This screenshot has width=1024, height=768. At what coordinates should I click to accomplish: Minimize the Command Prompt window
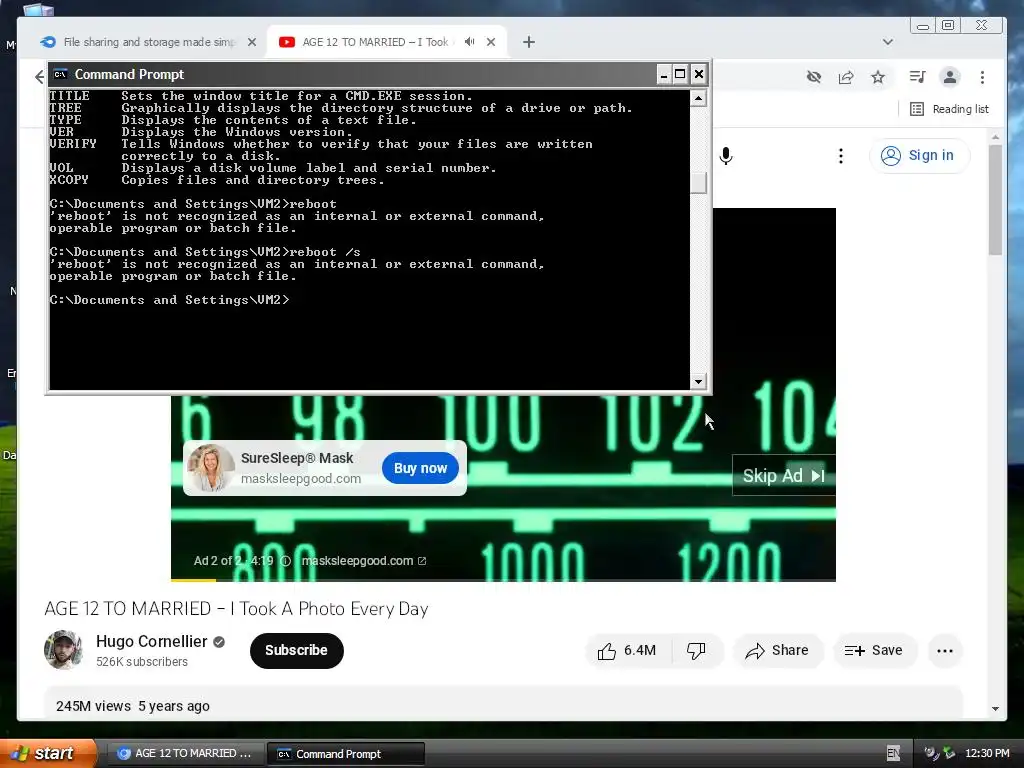point(664,74)
